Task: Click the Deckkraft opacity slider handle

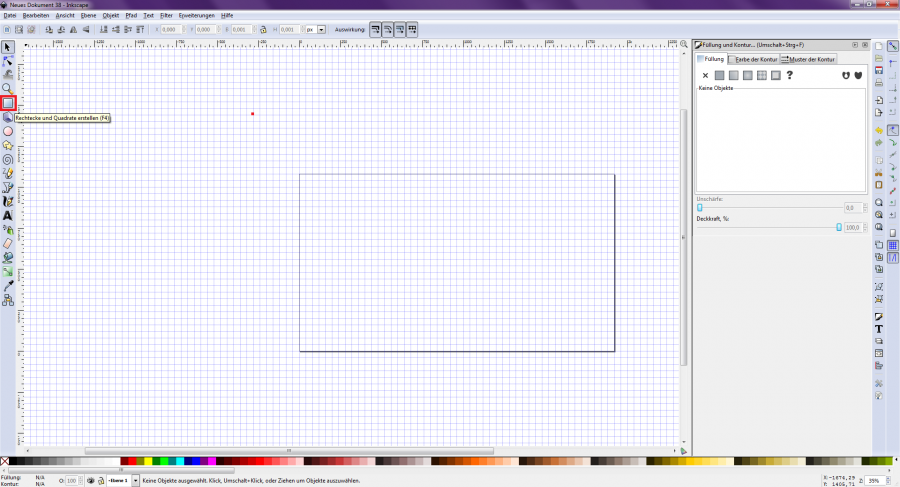Action: [x=839, y=228]
